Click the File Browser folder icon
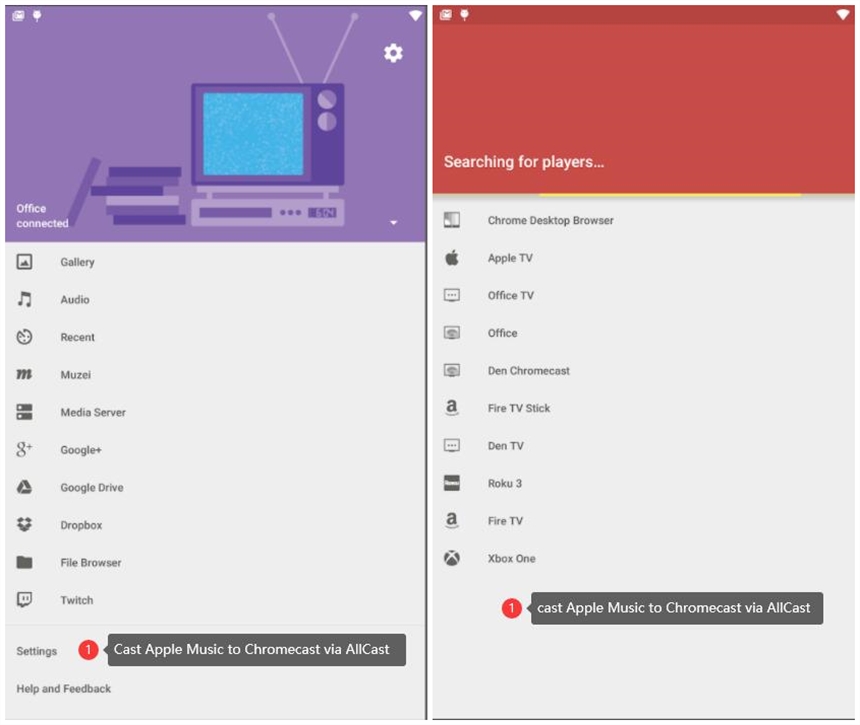The image size is (860, 725). pos(24,562)
